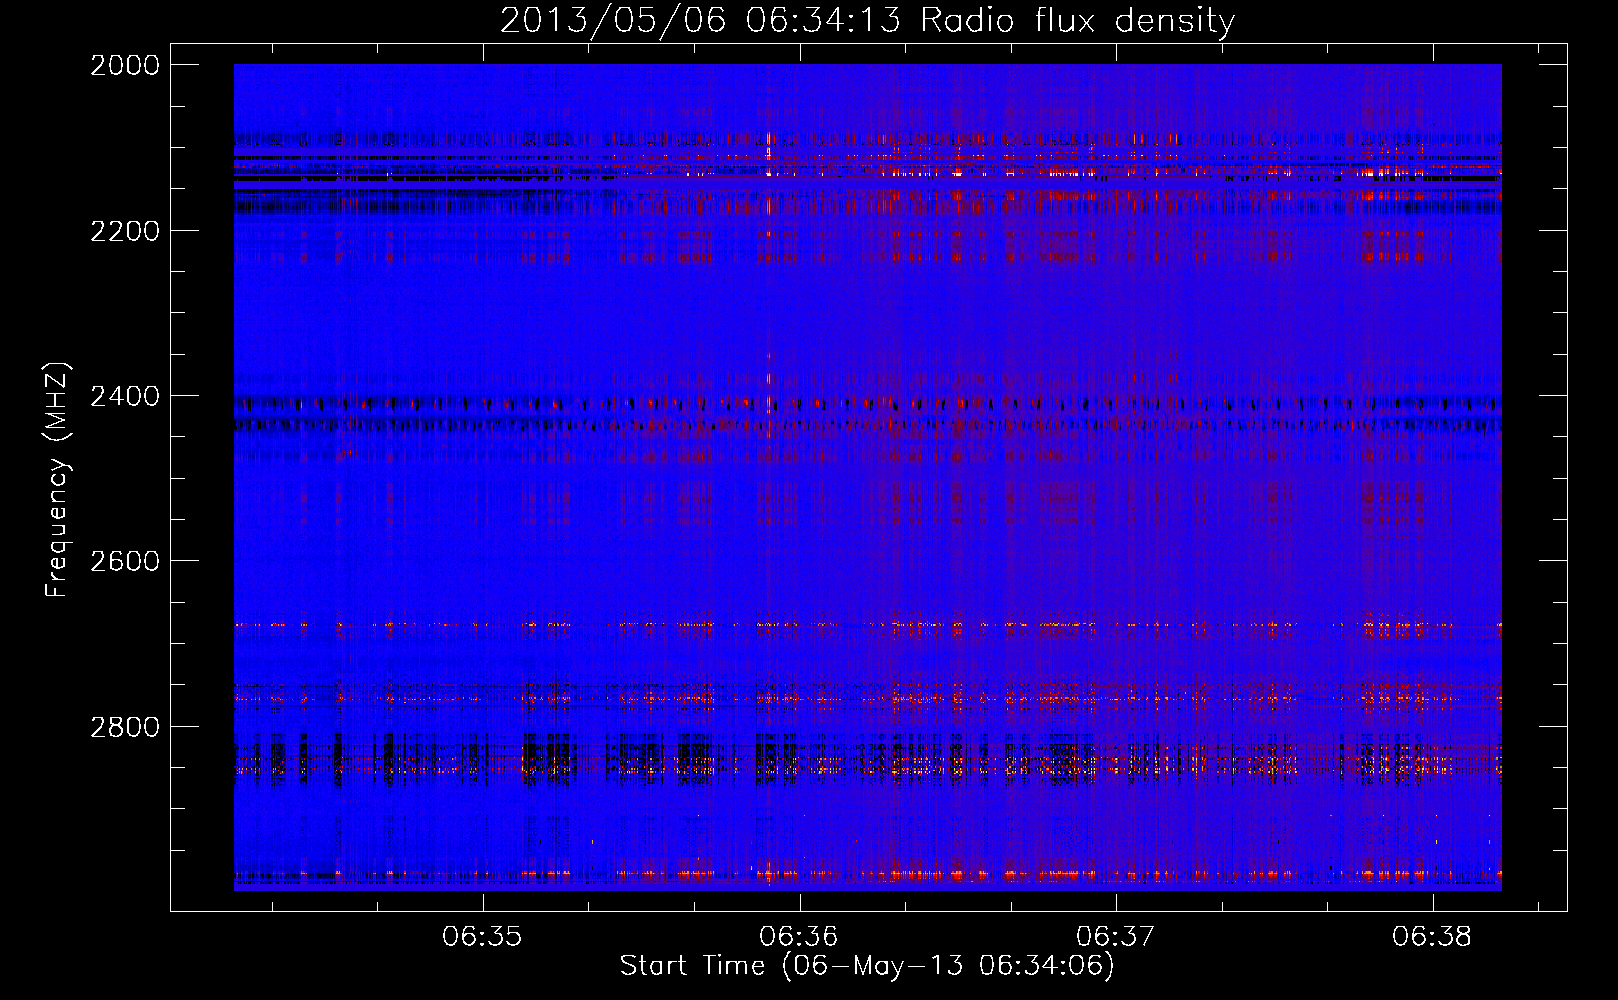Click the 2200 frequency tick label
Screen dimensions: 1618x1000
125,231
